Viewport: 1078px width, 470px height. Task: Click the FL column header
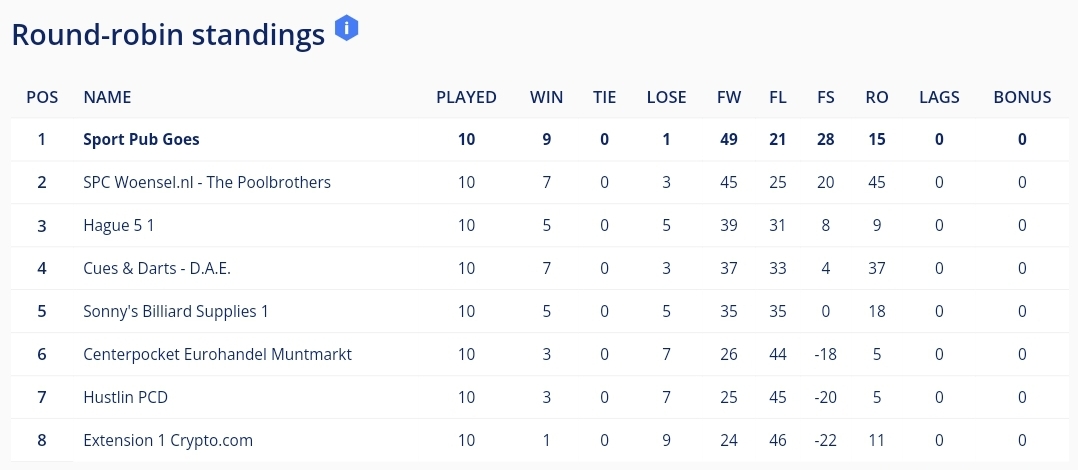778,98
